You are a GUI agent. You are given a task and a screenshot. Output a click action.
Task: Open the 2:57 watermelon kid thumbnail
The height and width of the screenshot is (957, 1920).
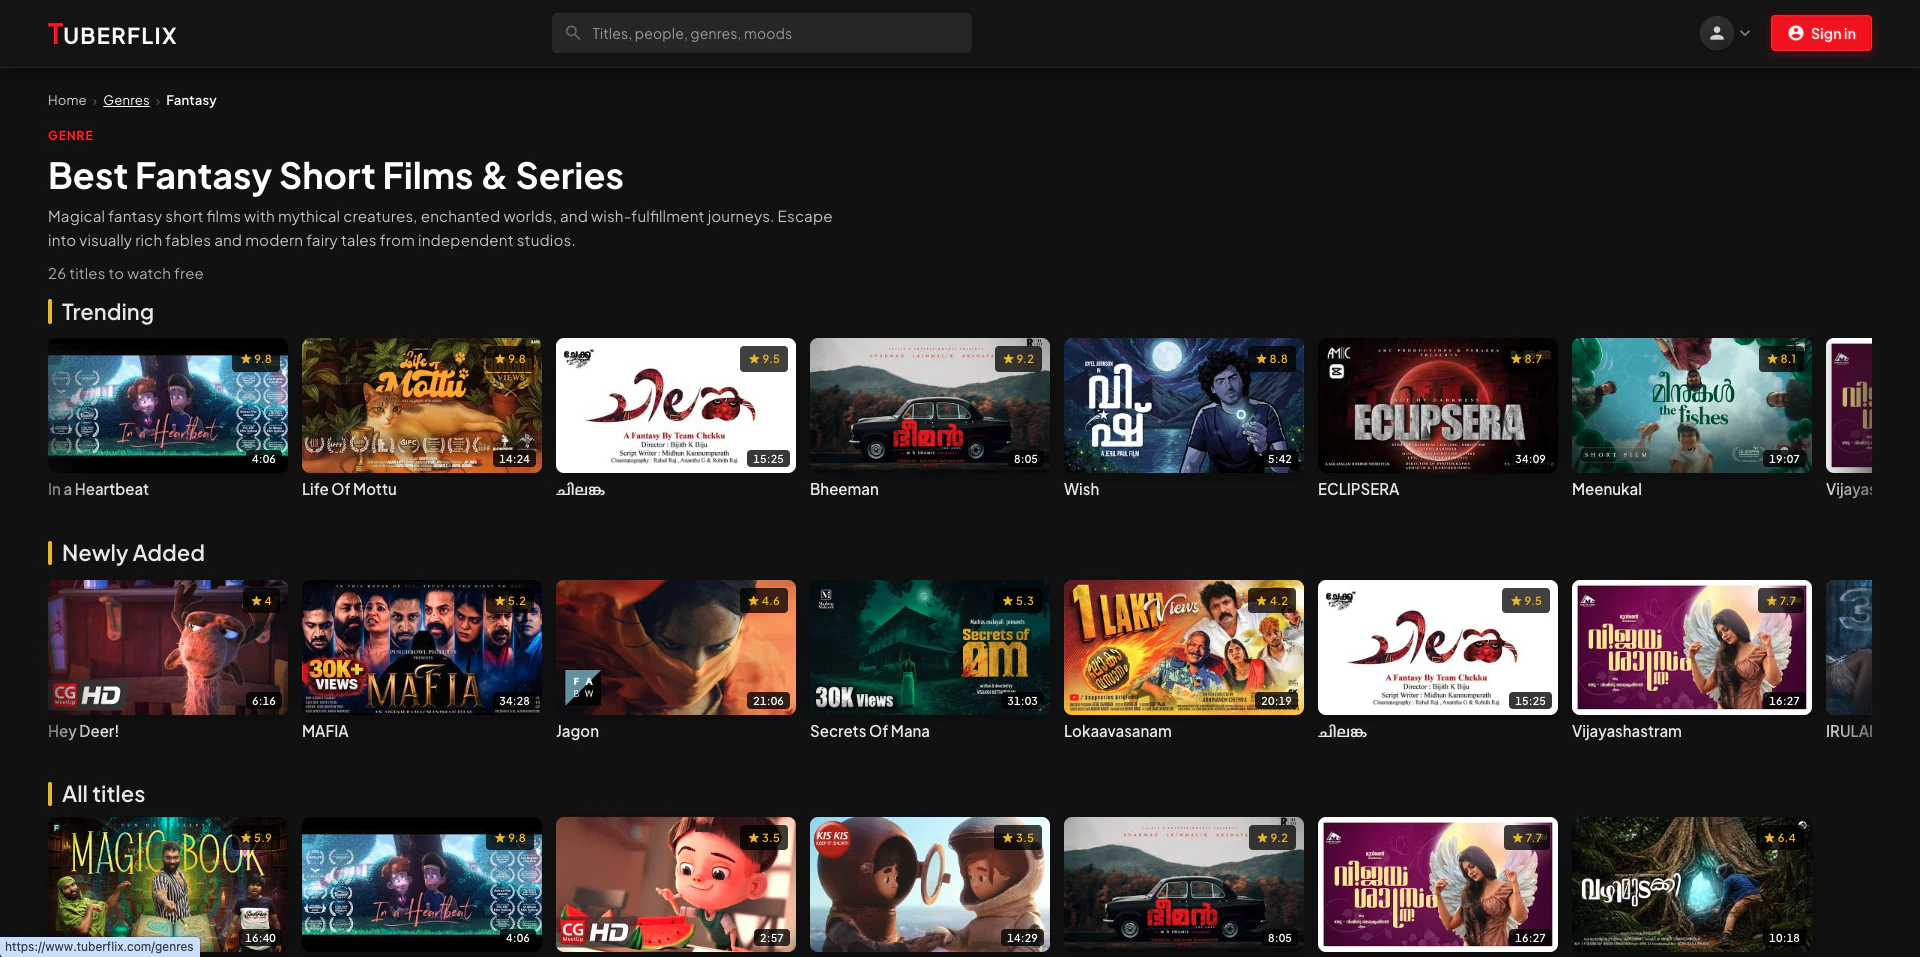(676, 884)
